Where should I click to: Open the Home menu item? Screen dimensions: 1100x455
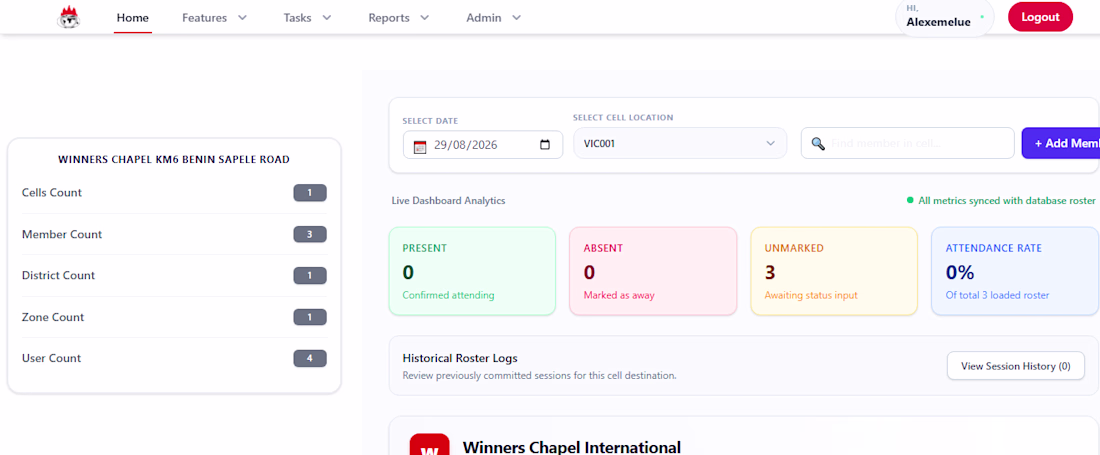[x=133, y=18]
